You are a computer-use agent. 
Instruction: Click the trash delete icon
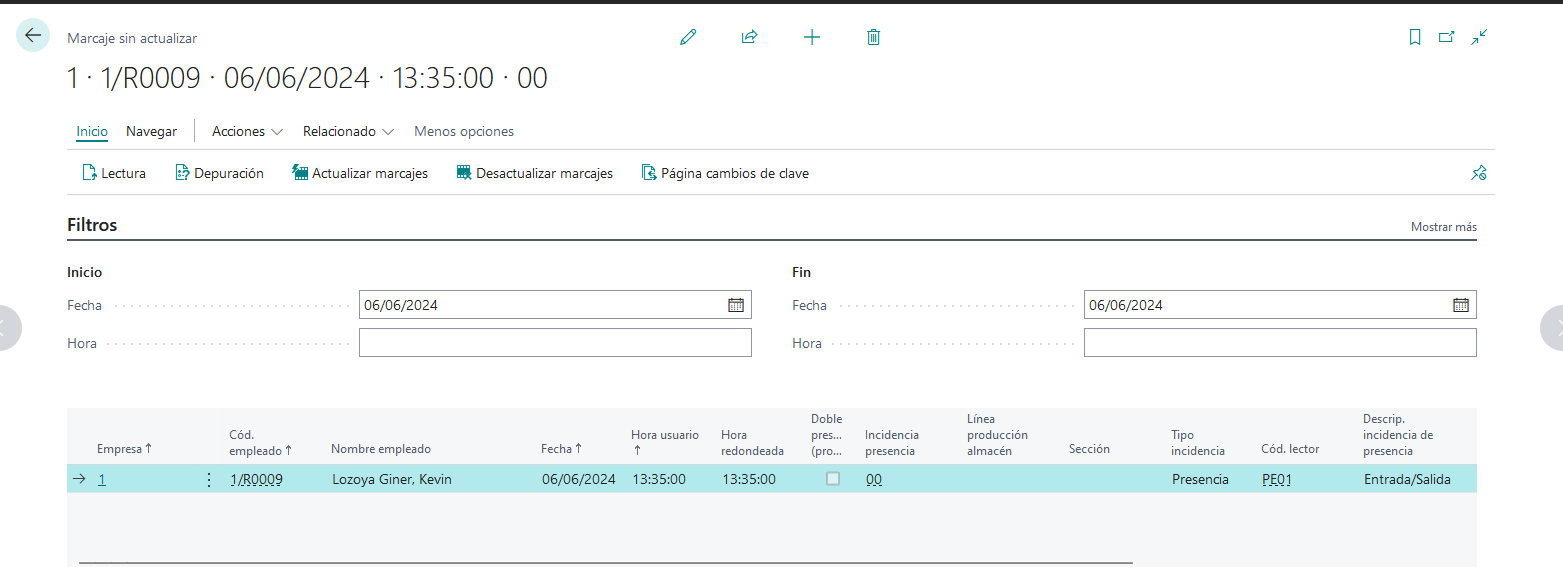point(873,37)
